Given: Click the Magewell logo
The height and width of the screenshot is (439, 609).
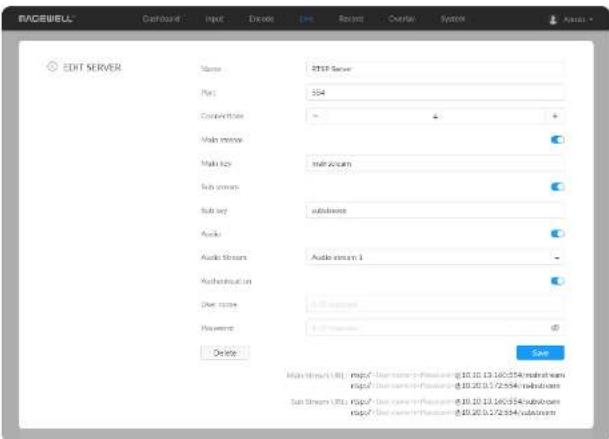Looking at the screenshot, I should 46,19.
